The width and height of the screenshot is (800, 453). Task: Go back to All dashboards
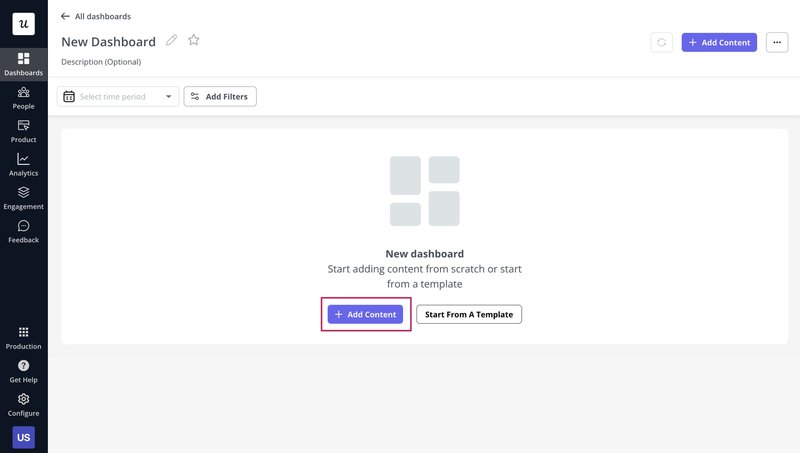coord(96,16)
